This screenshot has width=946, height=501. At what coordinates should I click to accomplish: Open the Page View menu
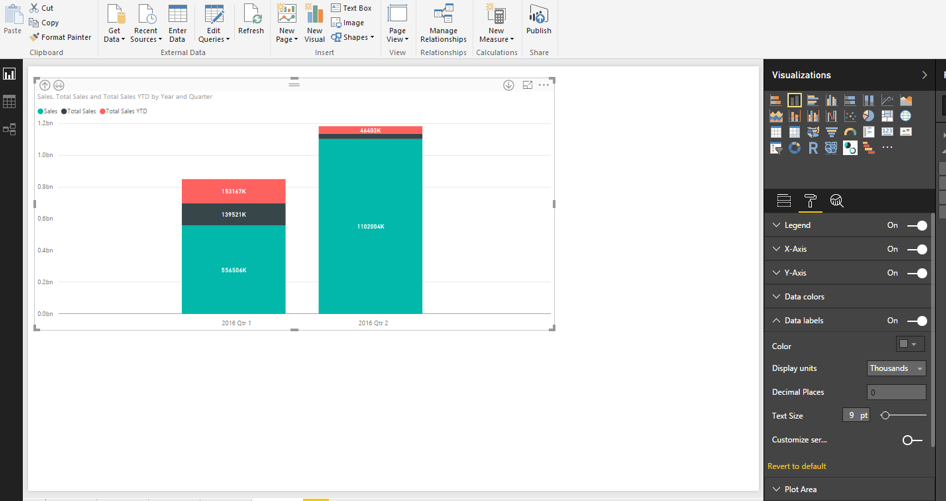pos(397,23)
